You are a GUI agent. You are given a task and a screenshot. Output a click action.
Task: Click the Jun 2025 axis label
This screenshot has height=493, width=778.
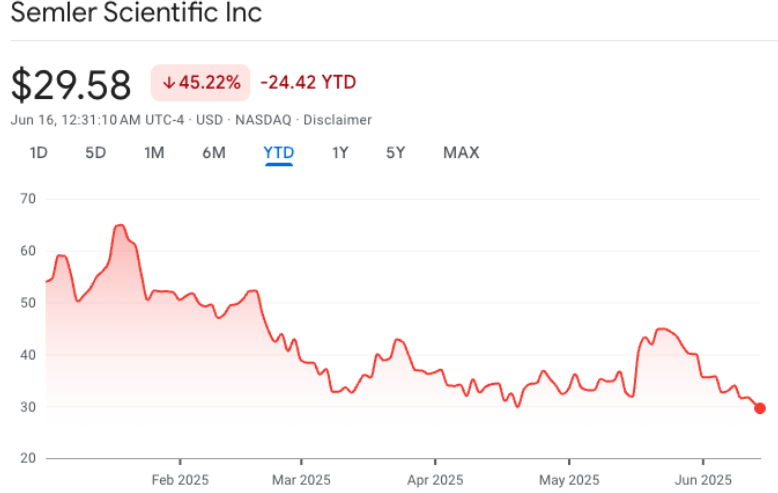pyautogui.click(x=702, y=480)
